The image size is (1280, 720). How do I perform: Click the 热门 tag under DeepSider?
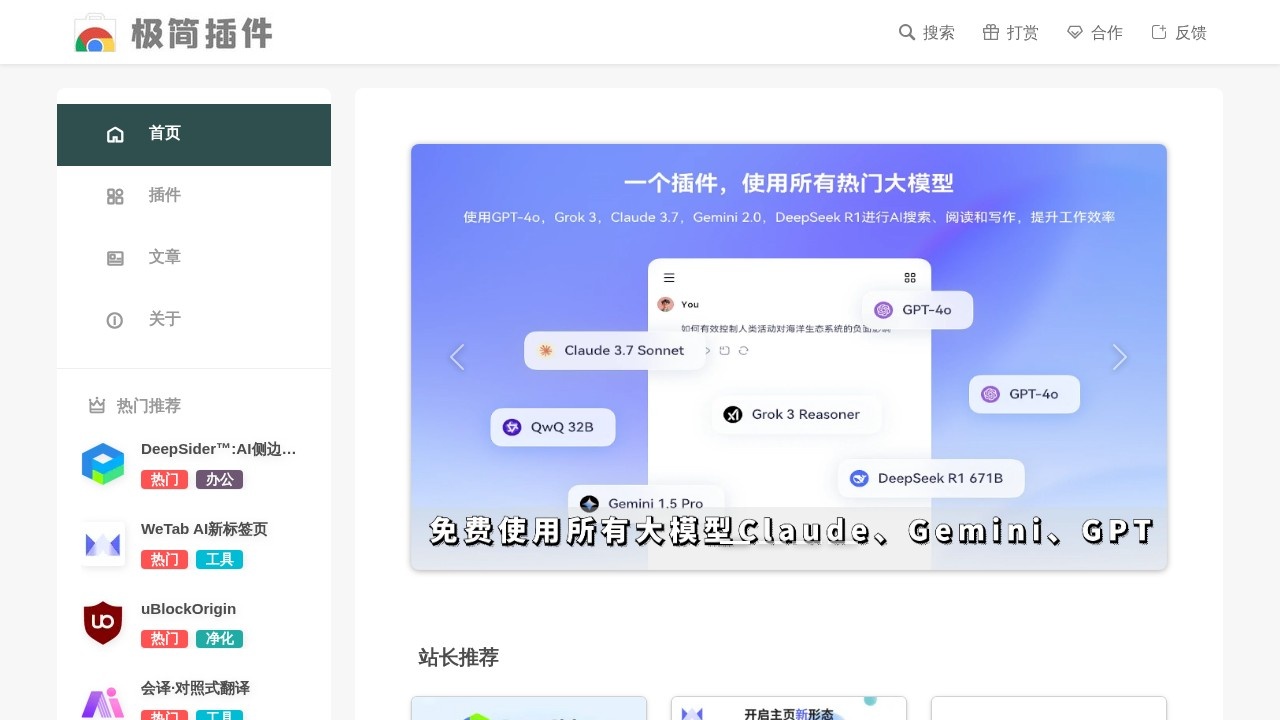pyautogui.click(x=164, y=479)
